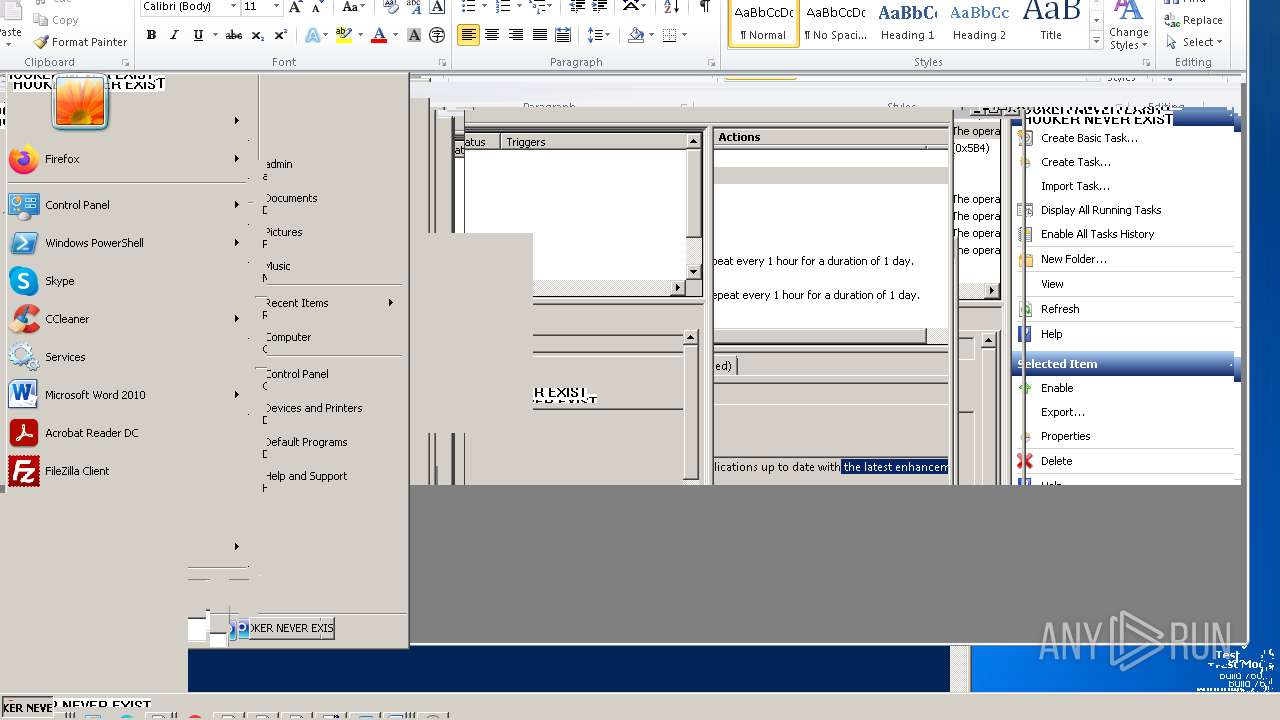
Task: Click Enable in Task Scheduler Selected Item
Action: click(x=1057, y=388)
